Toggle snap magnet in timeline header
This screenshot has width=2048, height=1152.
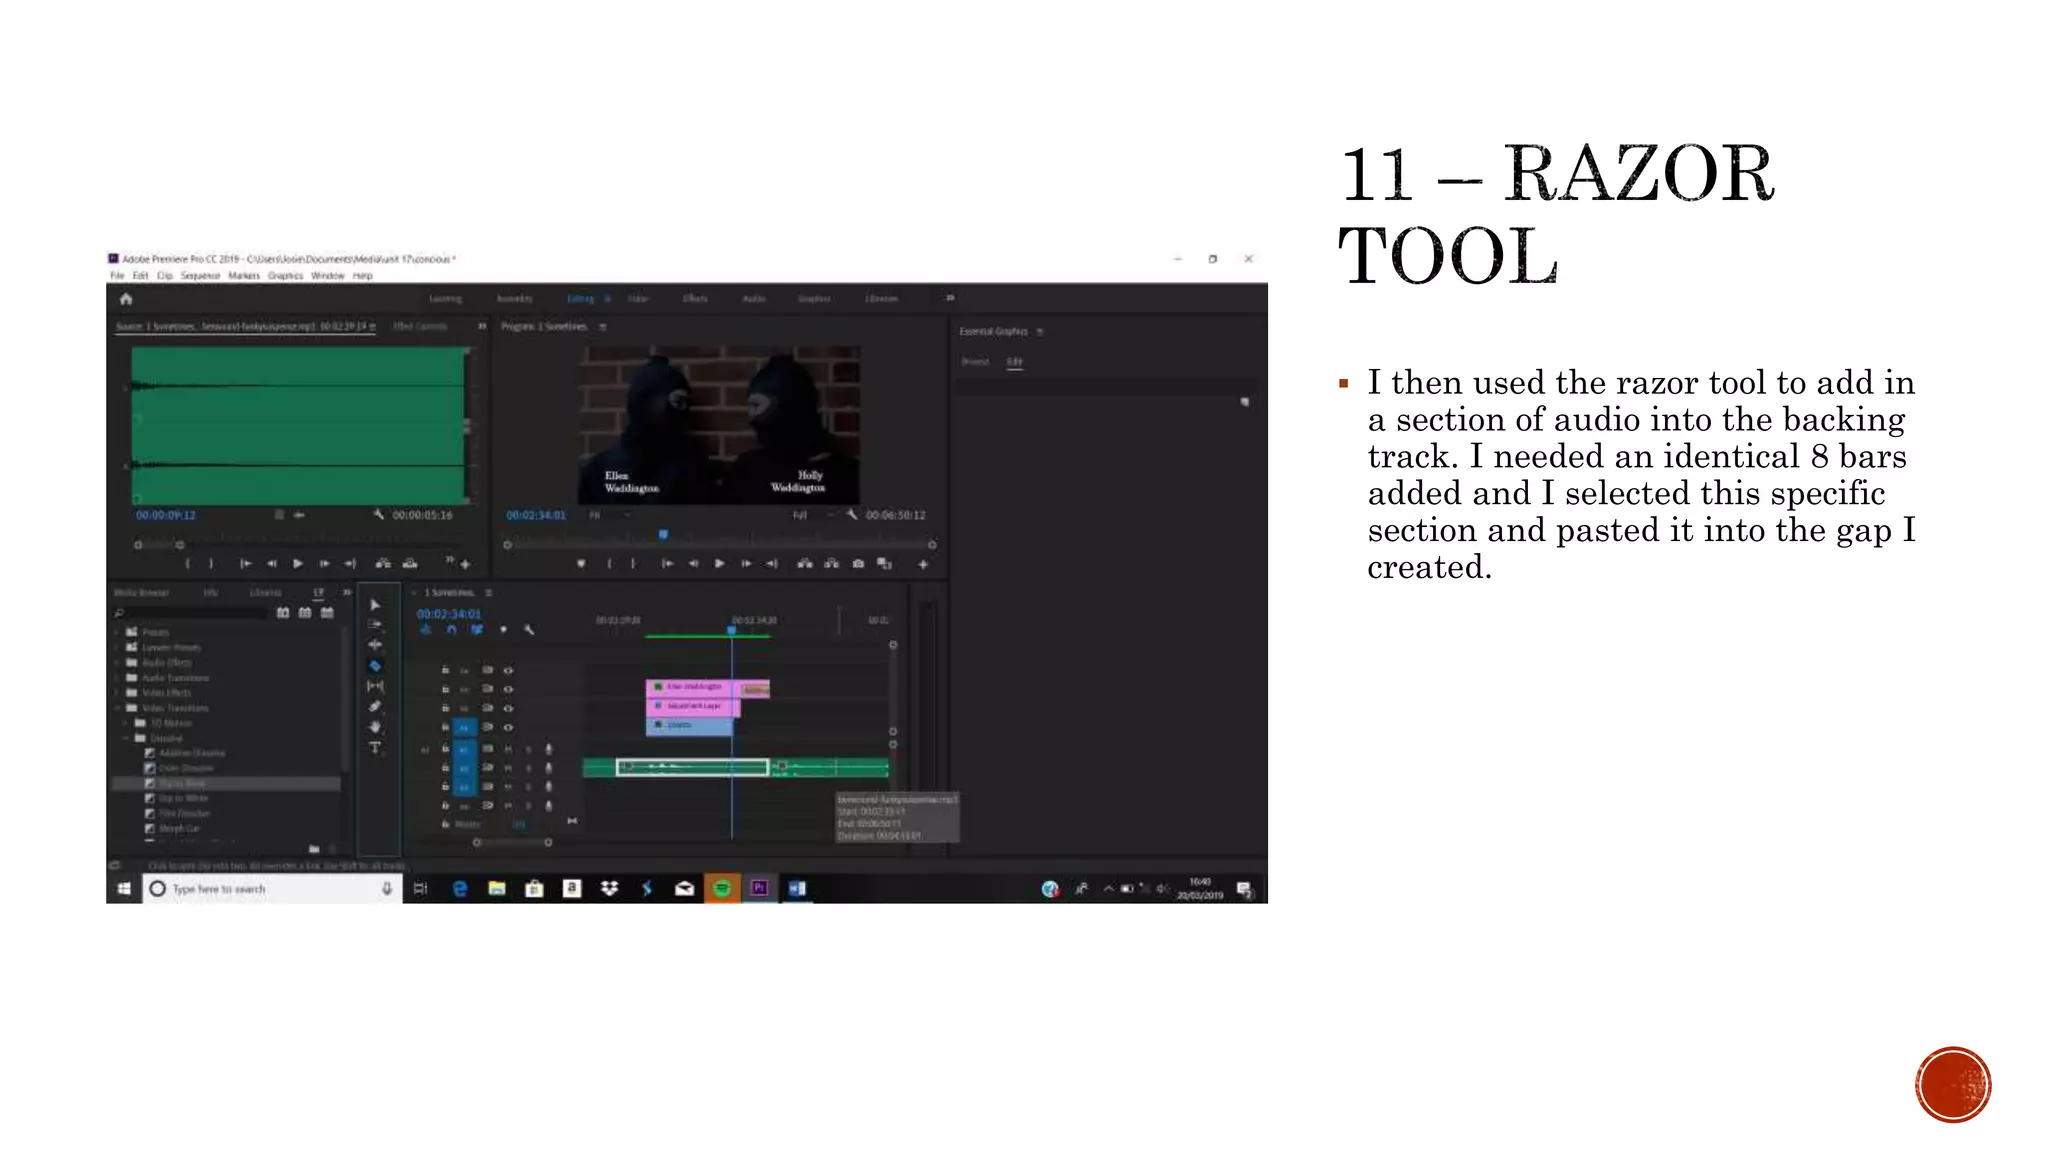(451, 630)
